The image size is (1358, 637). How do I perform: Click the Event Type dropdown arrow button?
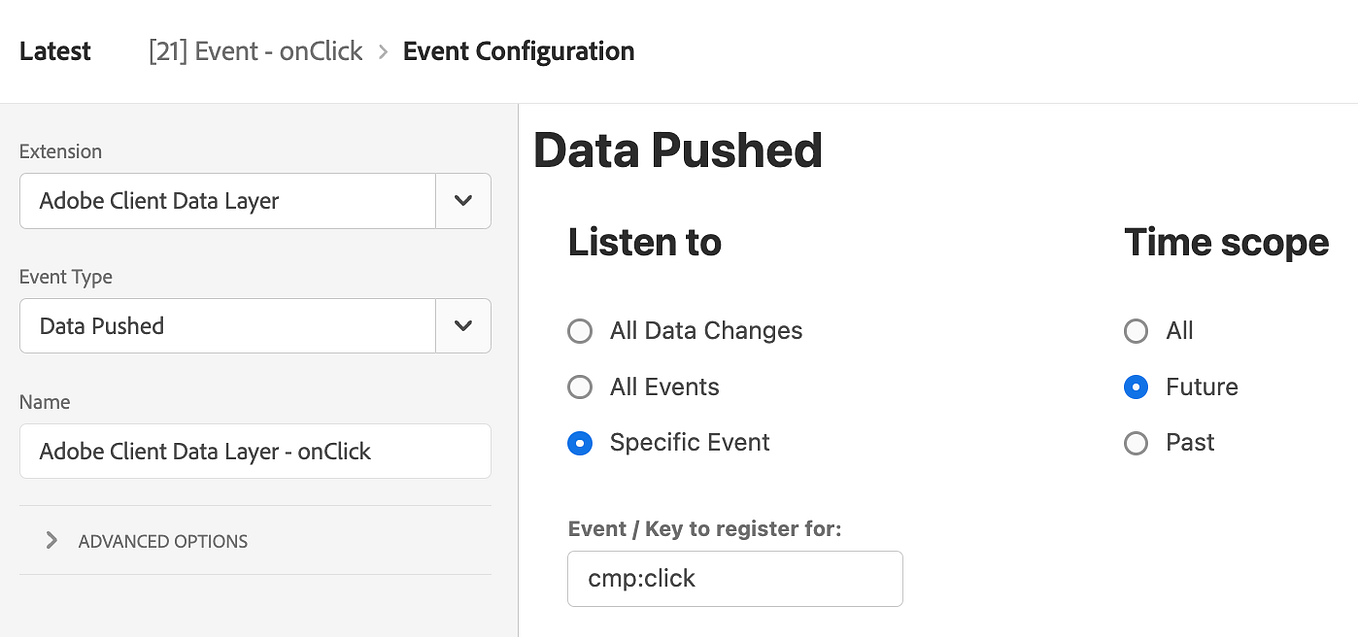coord(463,326)
